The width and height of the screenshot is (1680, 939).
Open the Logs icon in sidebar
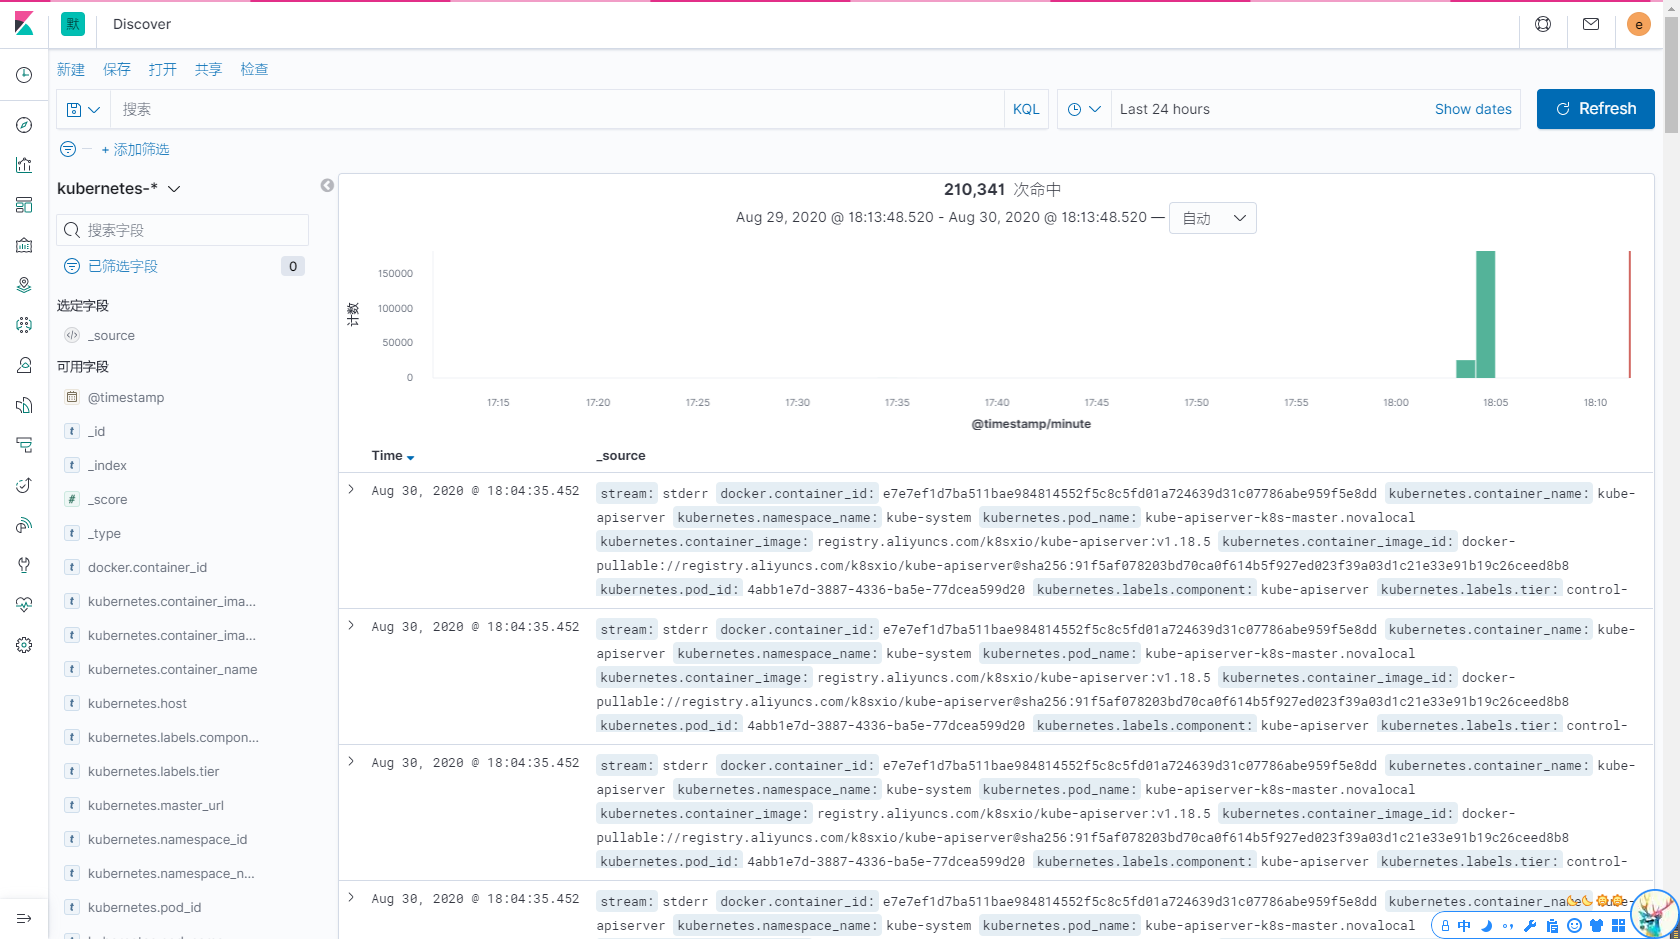(24, 405)
